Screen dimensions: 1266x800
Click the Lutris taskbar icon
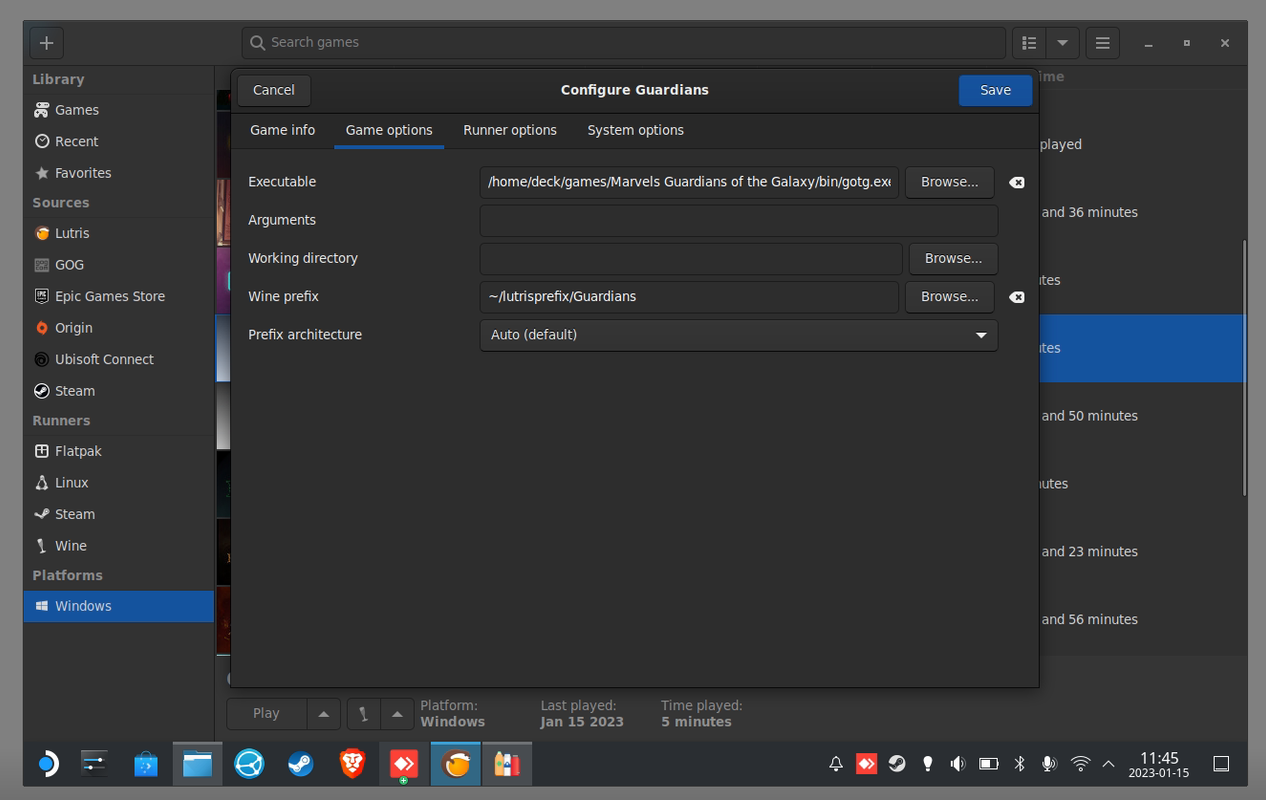[x=456, y=764]
